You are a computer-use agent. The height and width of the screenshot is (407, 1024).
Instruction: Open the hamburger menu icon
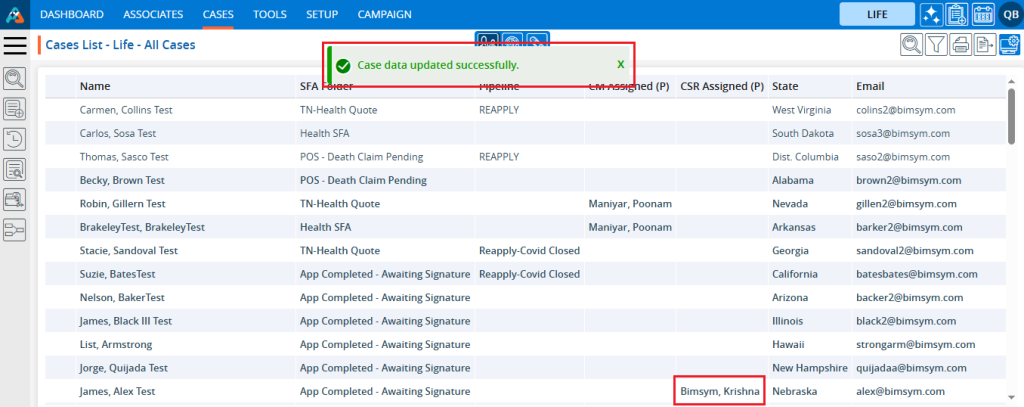coord(15,45)
